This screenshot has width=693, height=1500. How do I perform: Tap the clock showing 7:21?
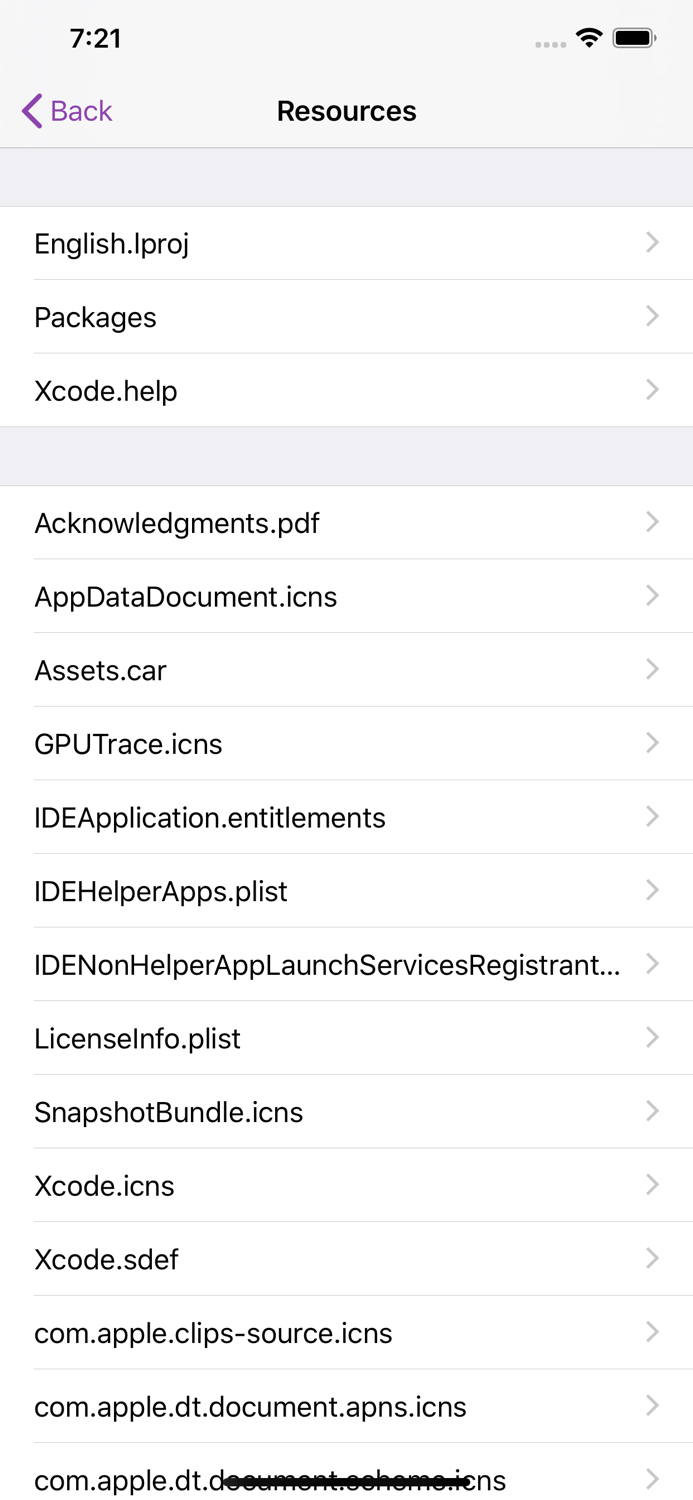click(96, 36)
